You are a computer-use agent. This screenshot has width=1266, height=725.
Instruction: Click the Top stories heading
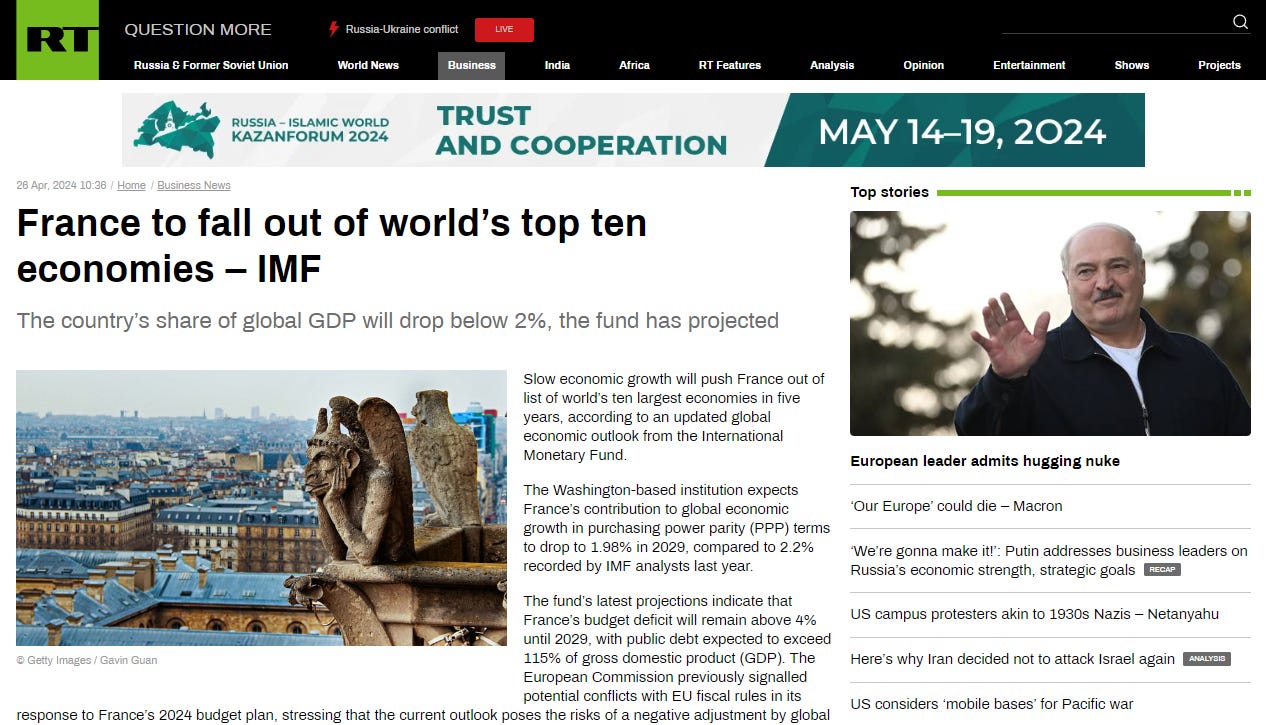(x=889, y=192)
